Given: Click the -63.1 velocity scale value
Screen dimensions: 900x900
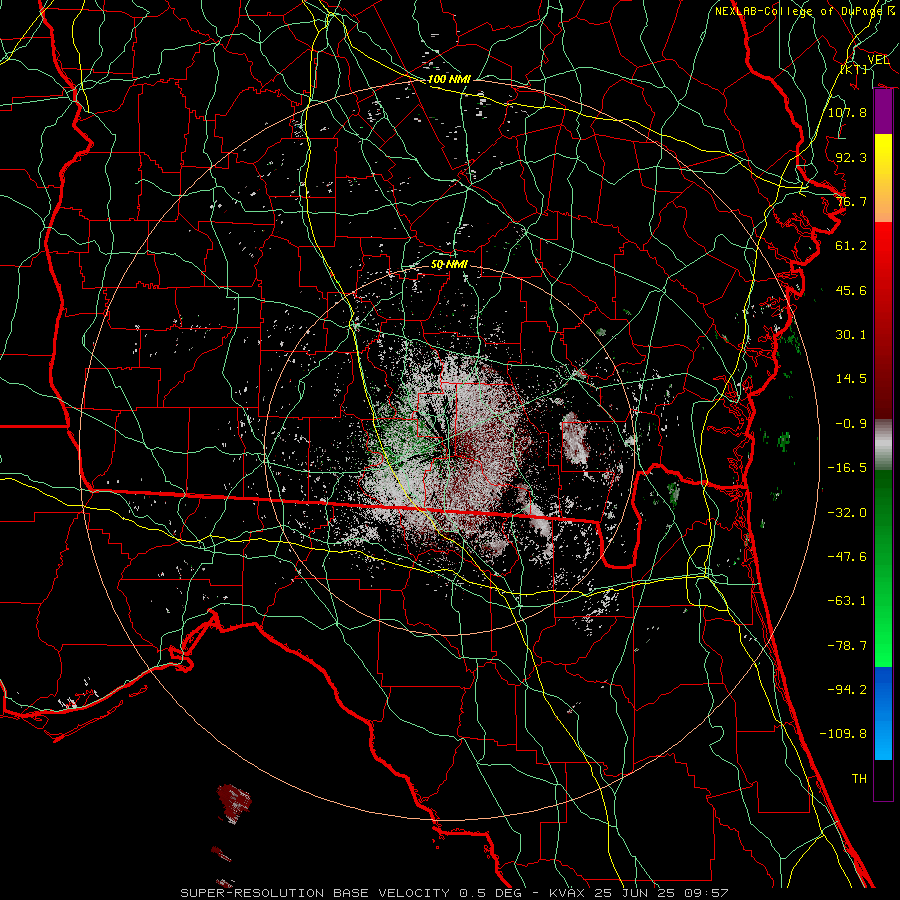Looking at the screenshot, I should pos(847,601).
